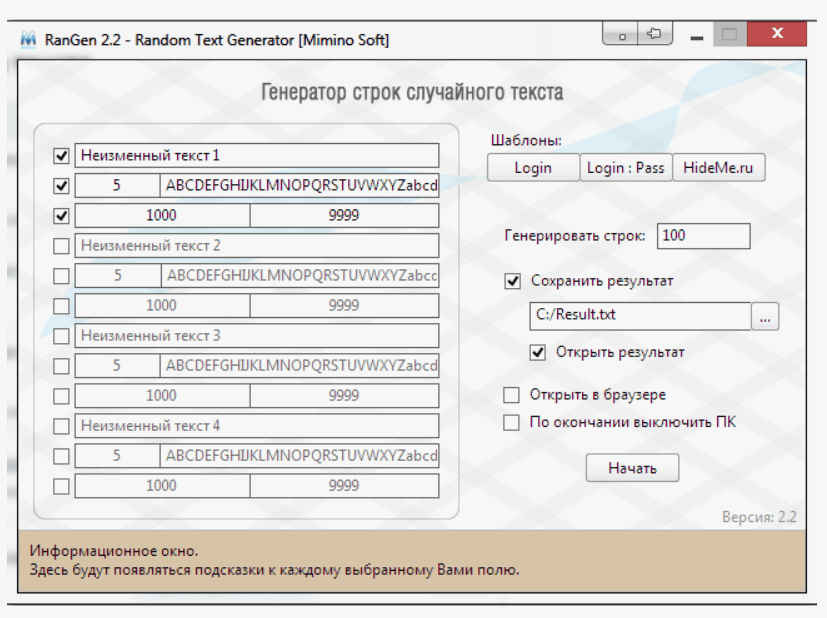This screenshot has height=618, width=827.
Task: Enable the Неизменный текст 4 checkbox
Action: click(61, 426)
